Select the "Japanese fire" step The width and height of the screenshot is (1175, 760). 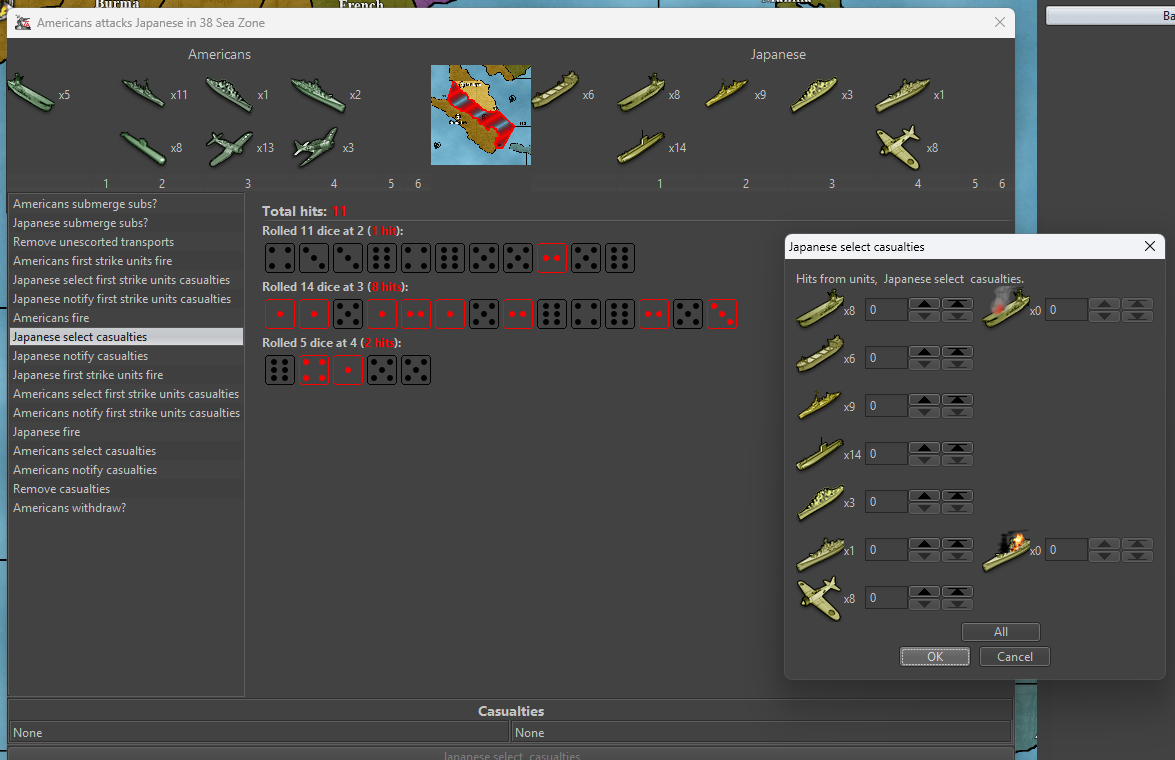coord(126,432)
